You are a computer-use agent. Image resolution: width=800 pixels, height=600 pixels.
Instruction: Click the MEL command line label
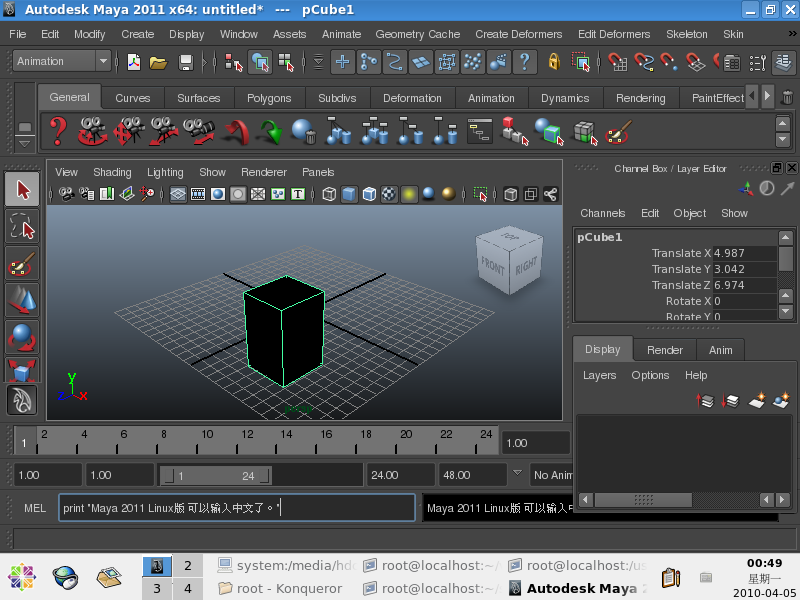pyautogui.click(x=35, y=508)
